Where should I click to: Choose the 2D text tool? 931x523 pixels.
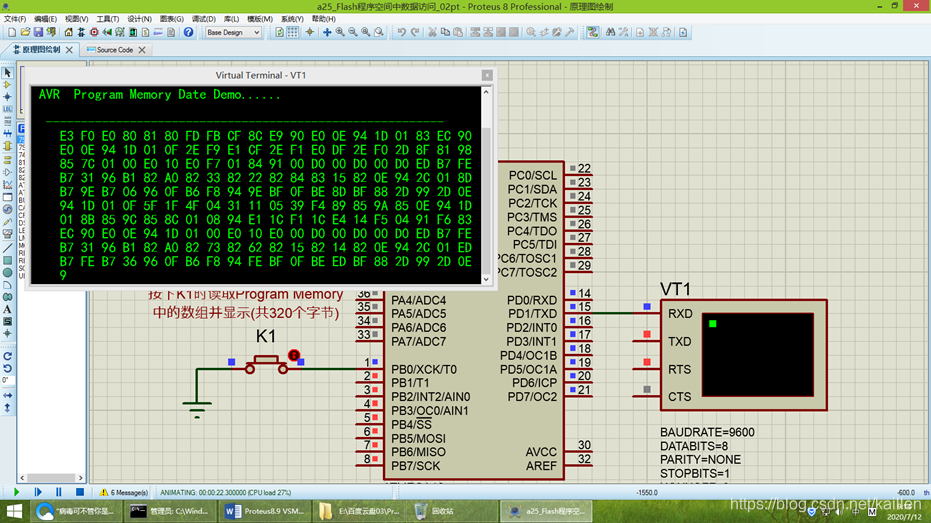coord(7,309)
